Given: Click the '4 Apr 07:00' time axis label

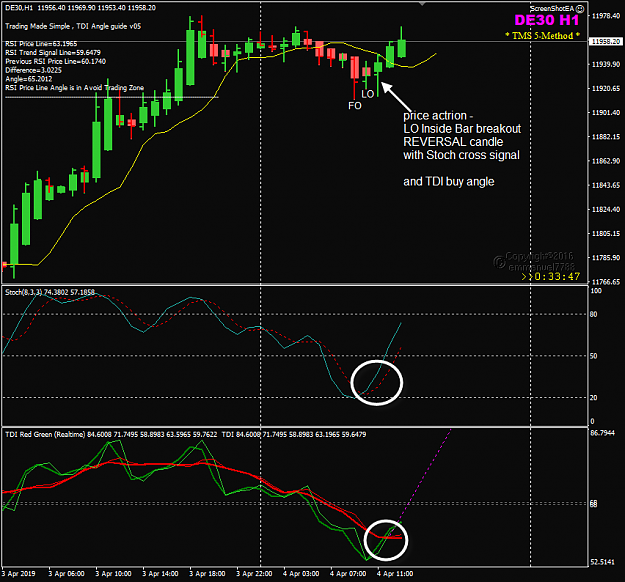Looking at the screenshot, I should coord(348,574).
